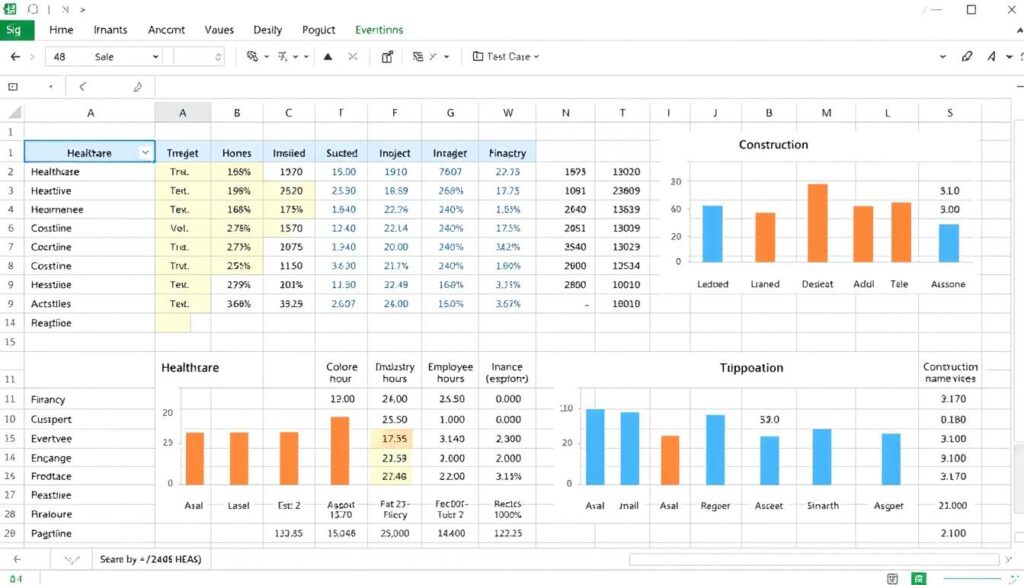The width and height of the screenshot is (1024, 585).
Task: Click the pen edit icon at toolbar right
Action: tap(967, 57)
